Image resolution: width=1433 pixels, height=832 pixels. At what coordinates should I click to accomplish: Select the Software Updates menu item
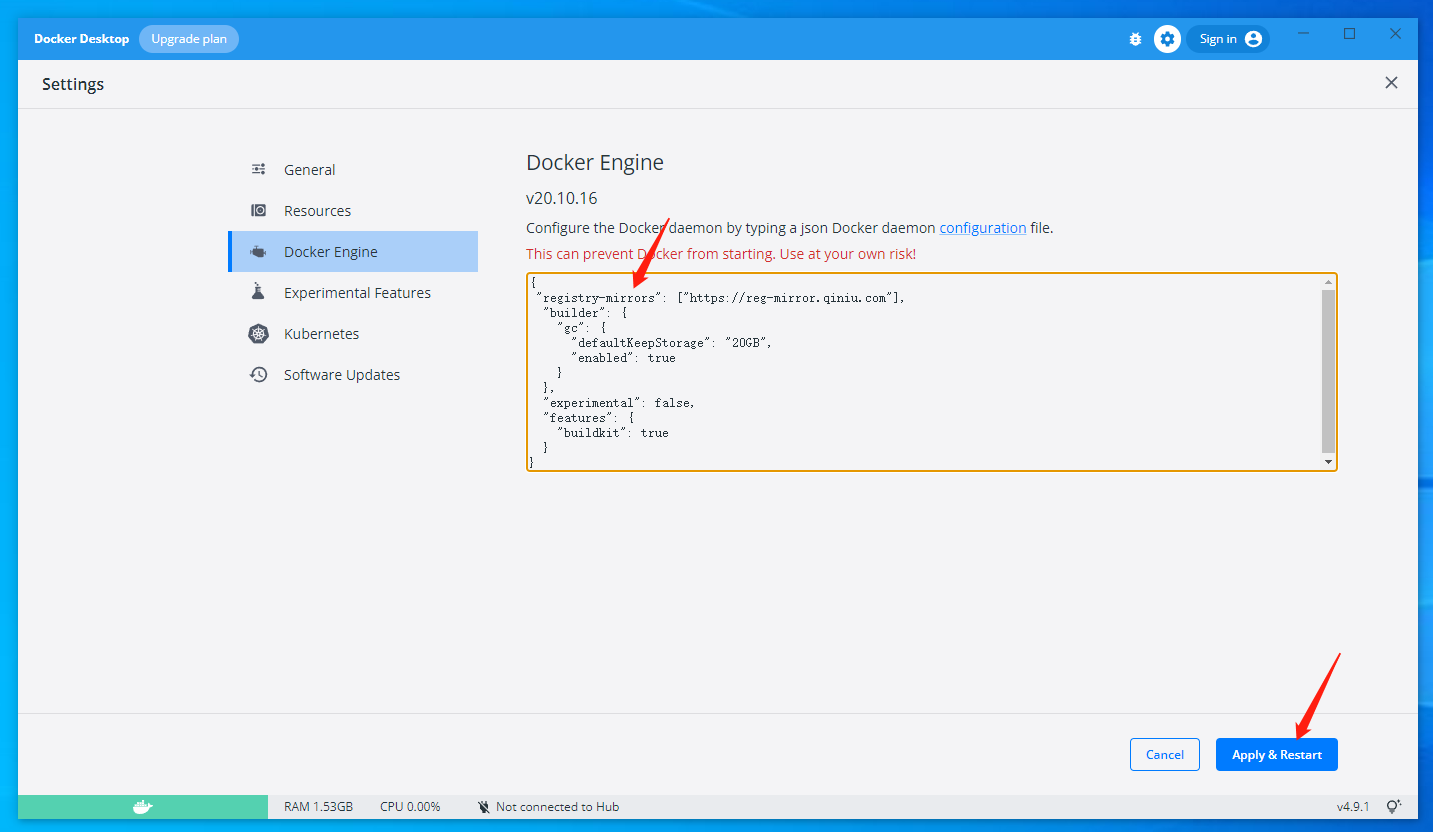pyautogui.click(x=341, y=375)
